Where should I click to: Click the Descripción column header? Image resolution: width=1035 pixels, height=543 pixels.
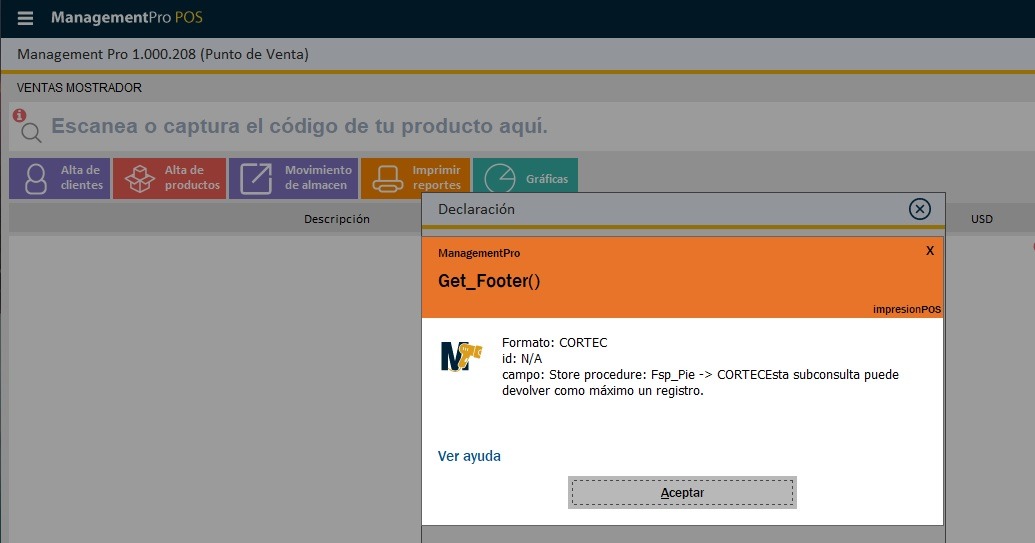337,219
